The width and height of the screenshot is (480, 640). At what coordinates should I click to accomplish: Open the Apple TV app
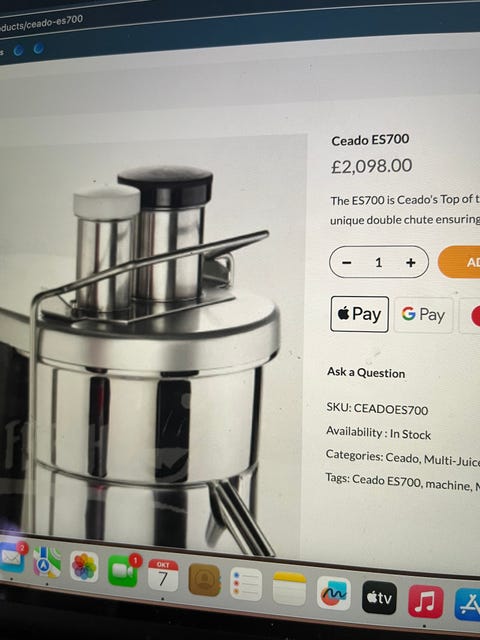(379, 598)
